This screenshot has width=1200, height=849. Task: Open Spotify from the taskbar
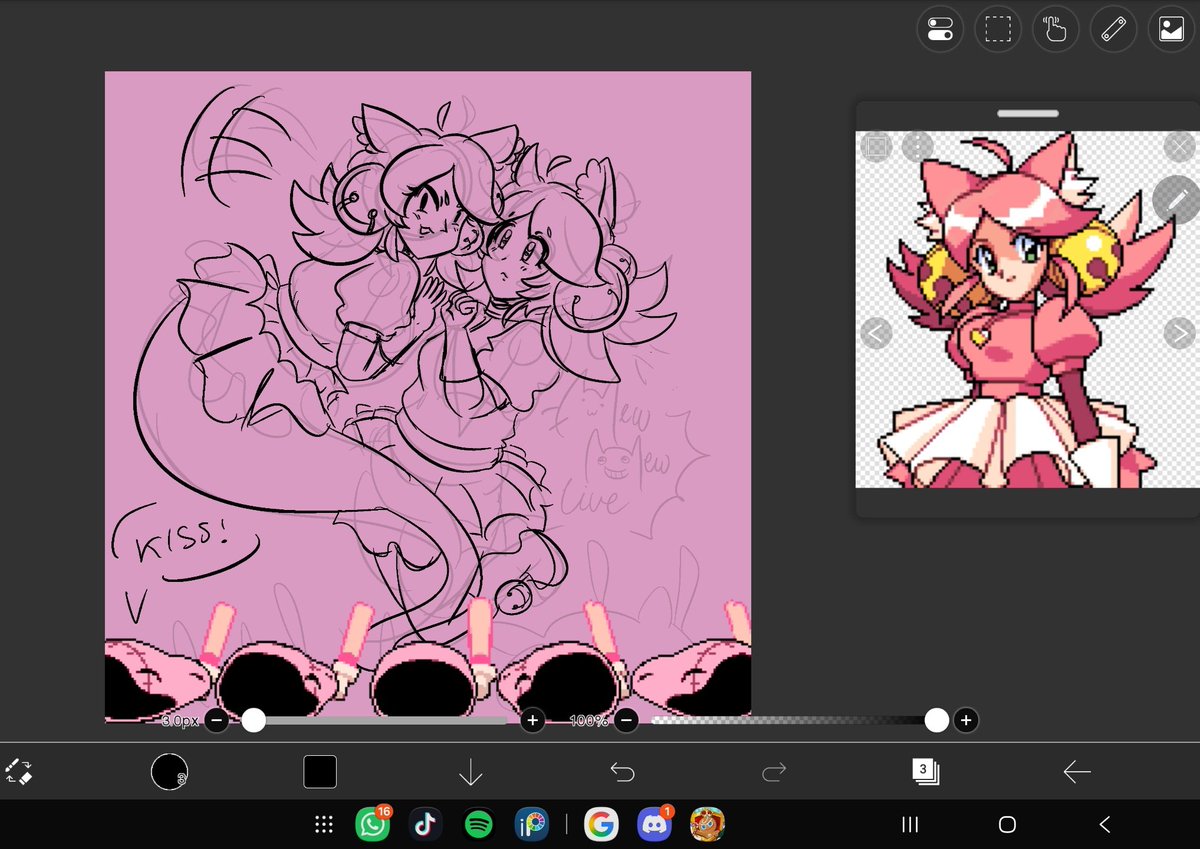(x=479, y=825)
